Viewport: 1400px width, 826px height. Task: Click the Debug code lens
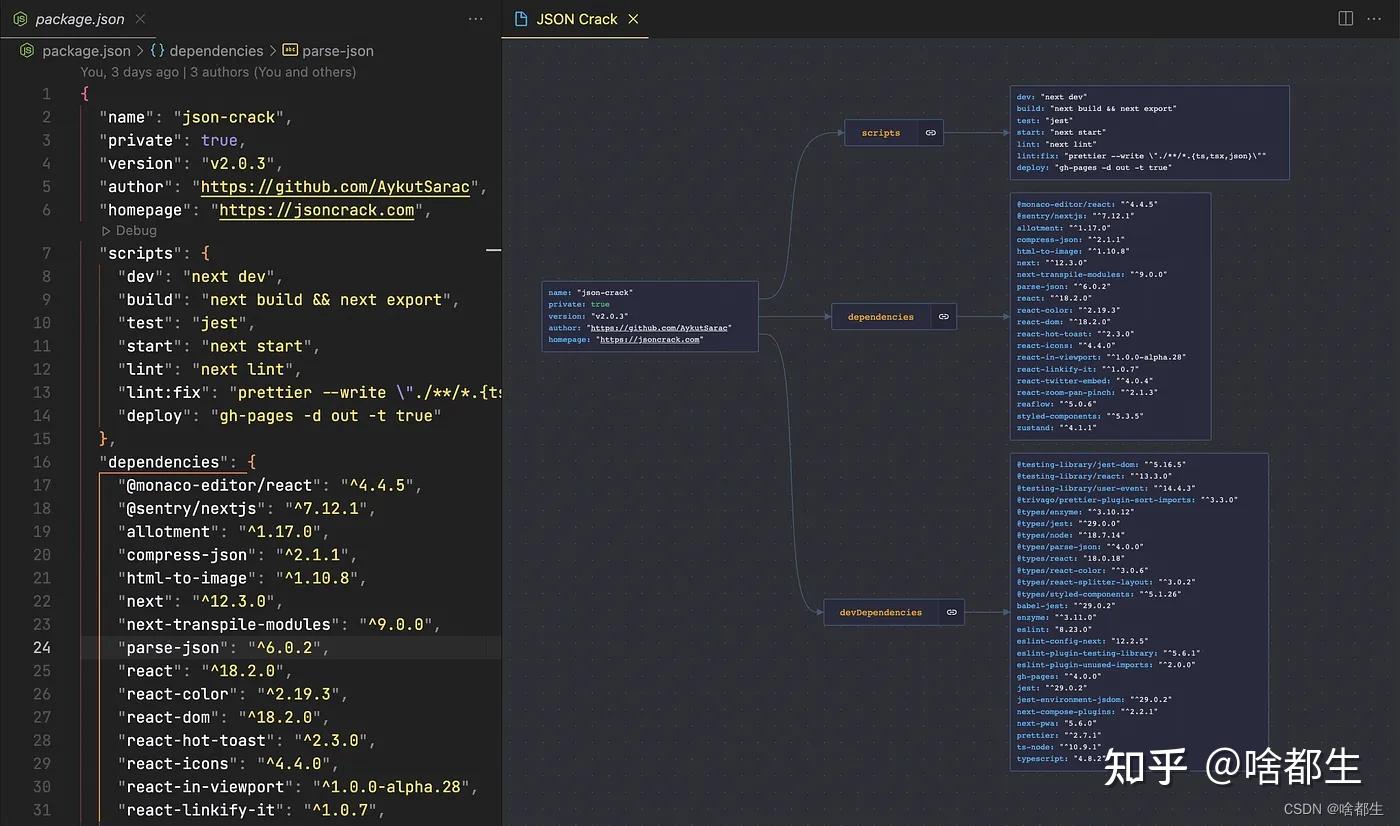129,231
